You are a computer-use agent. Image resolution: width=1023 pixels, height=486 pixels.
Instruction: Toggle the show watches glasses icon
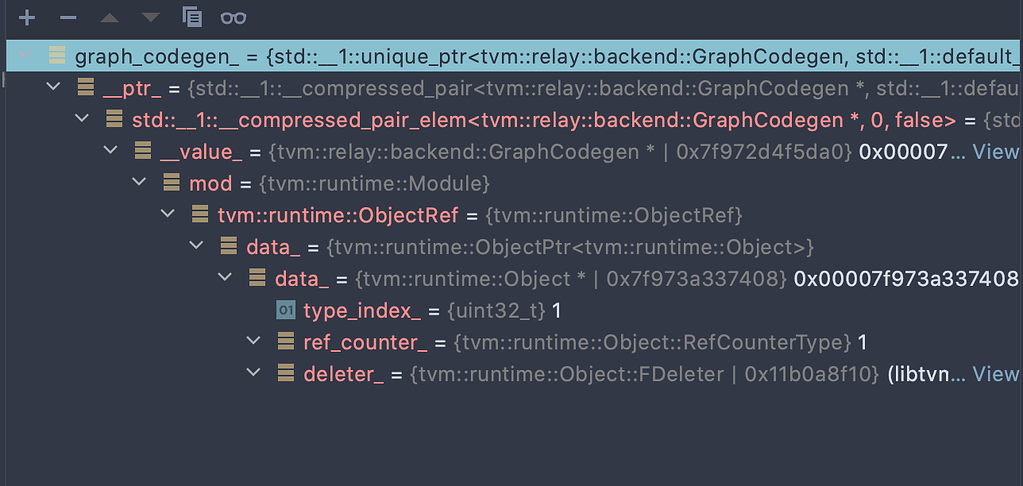click(233, 17)
